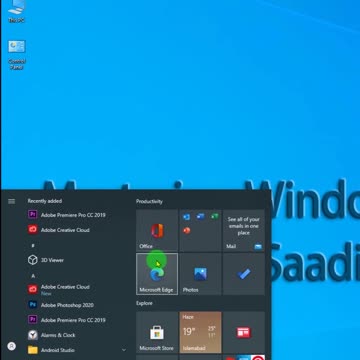Select the Productivity group heading

[149, 201]
